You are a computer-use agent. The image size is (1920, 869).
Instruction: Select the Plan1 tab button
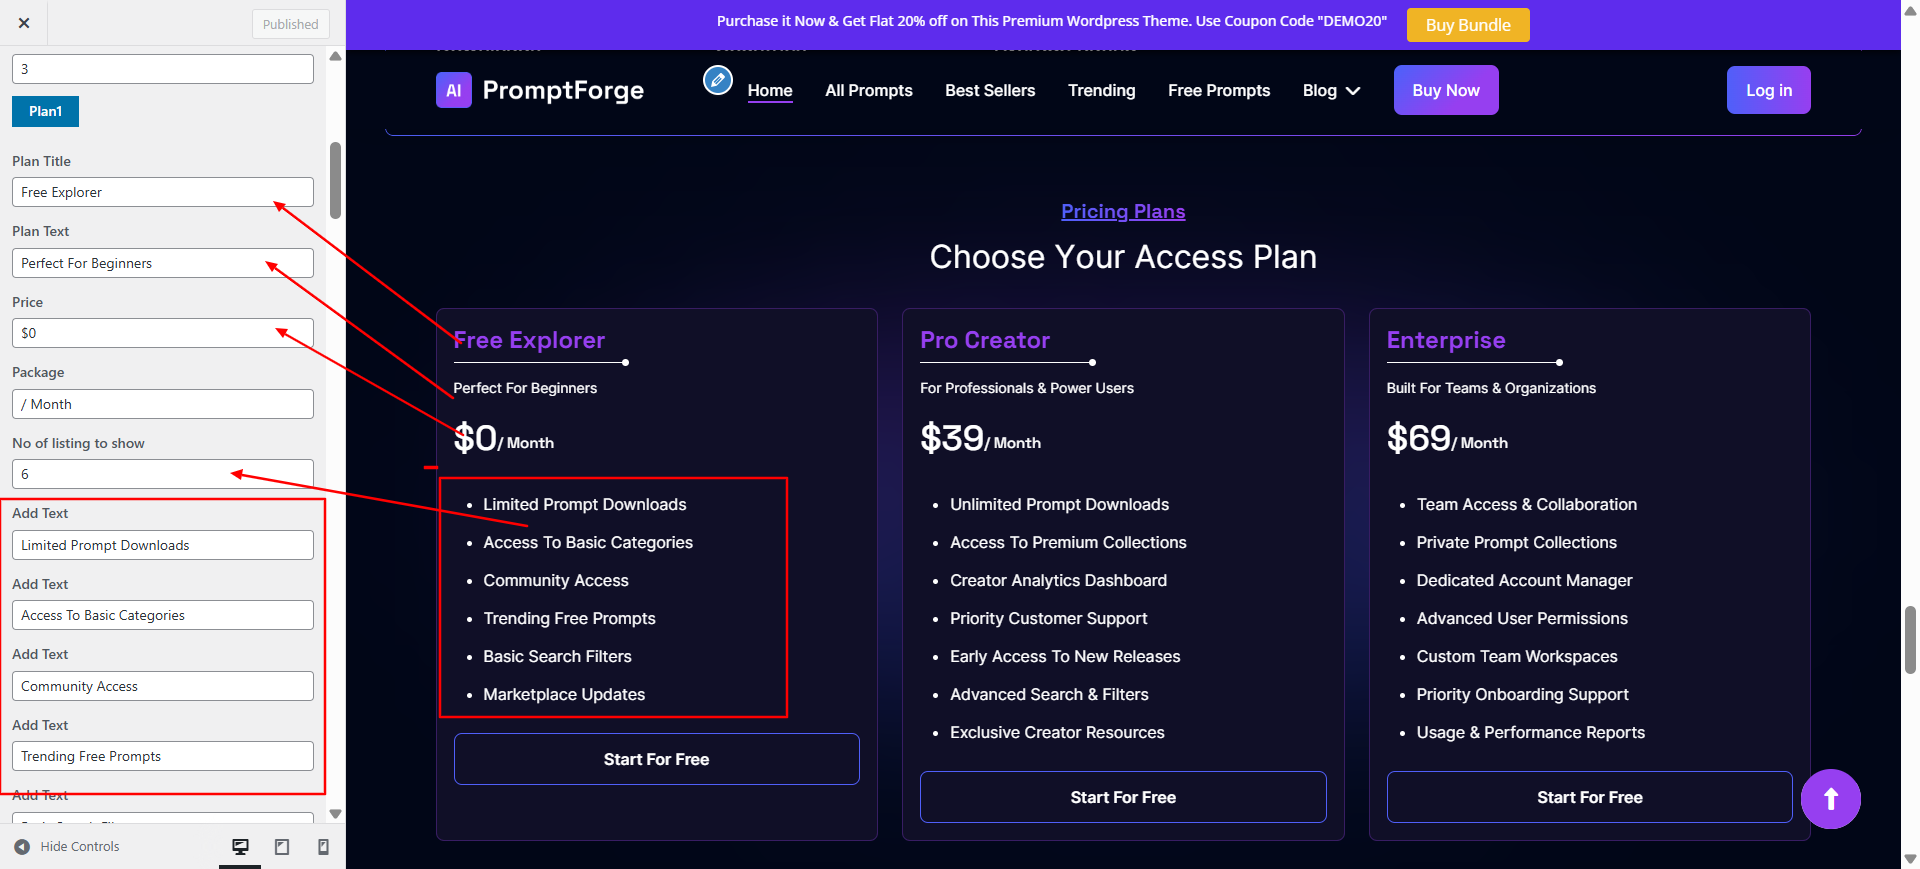(45, 111)
